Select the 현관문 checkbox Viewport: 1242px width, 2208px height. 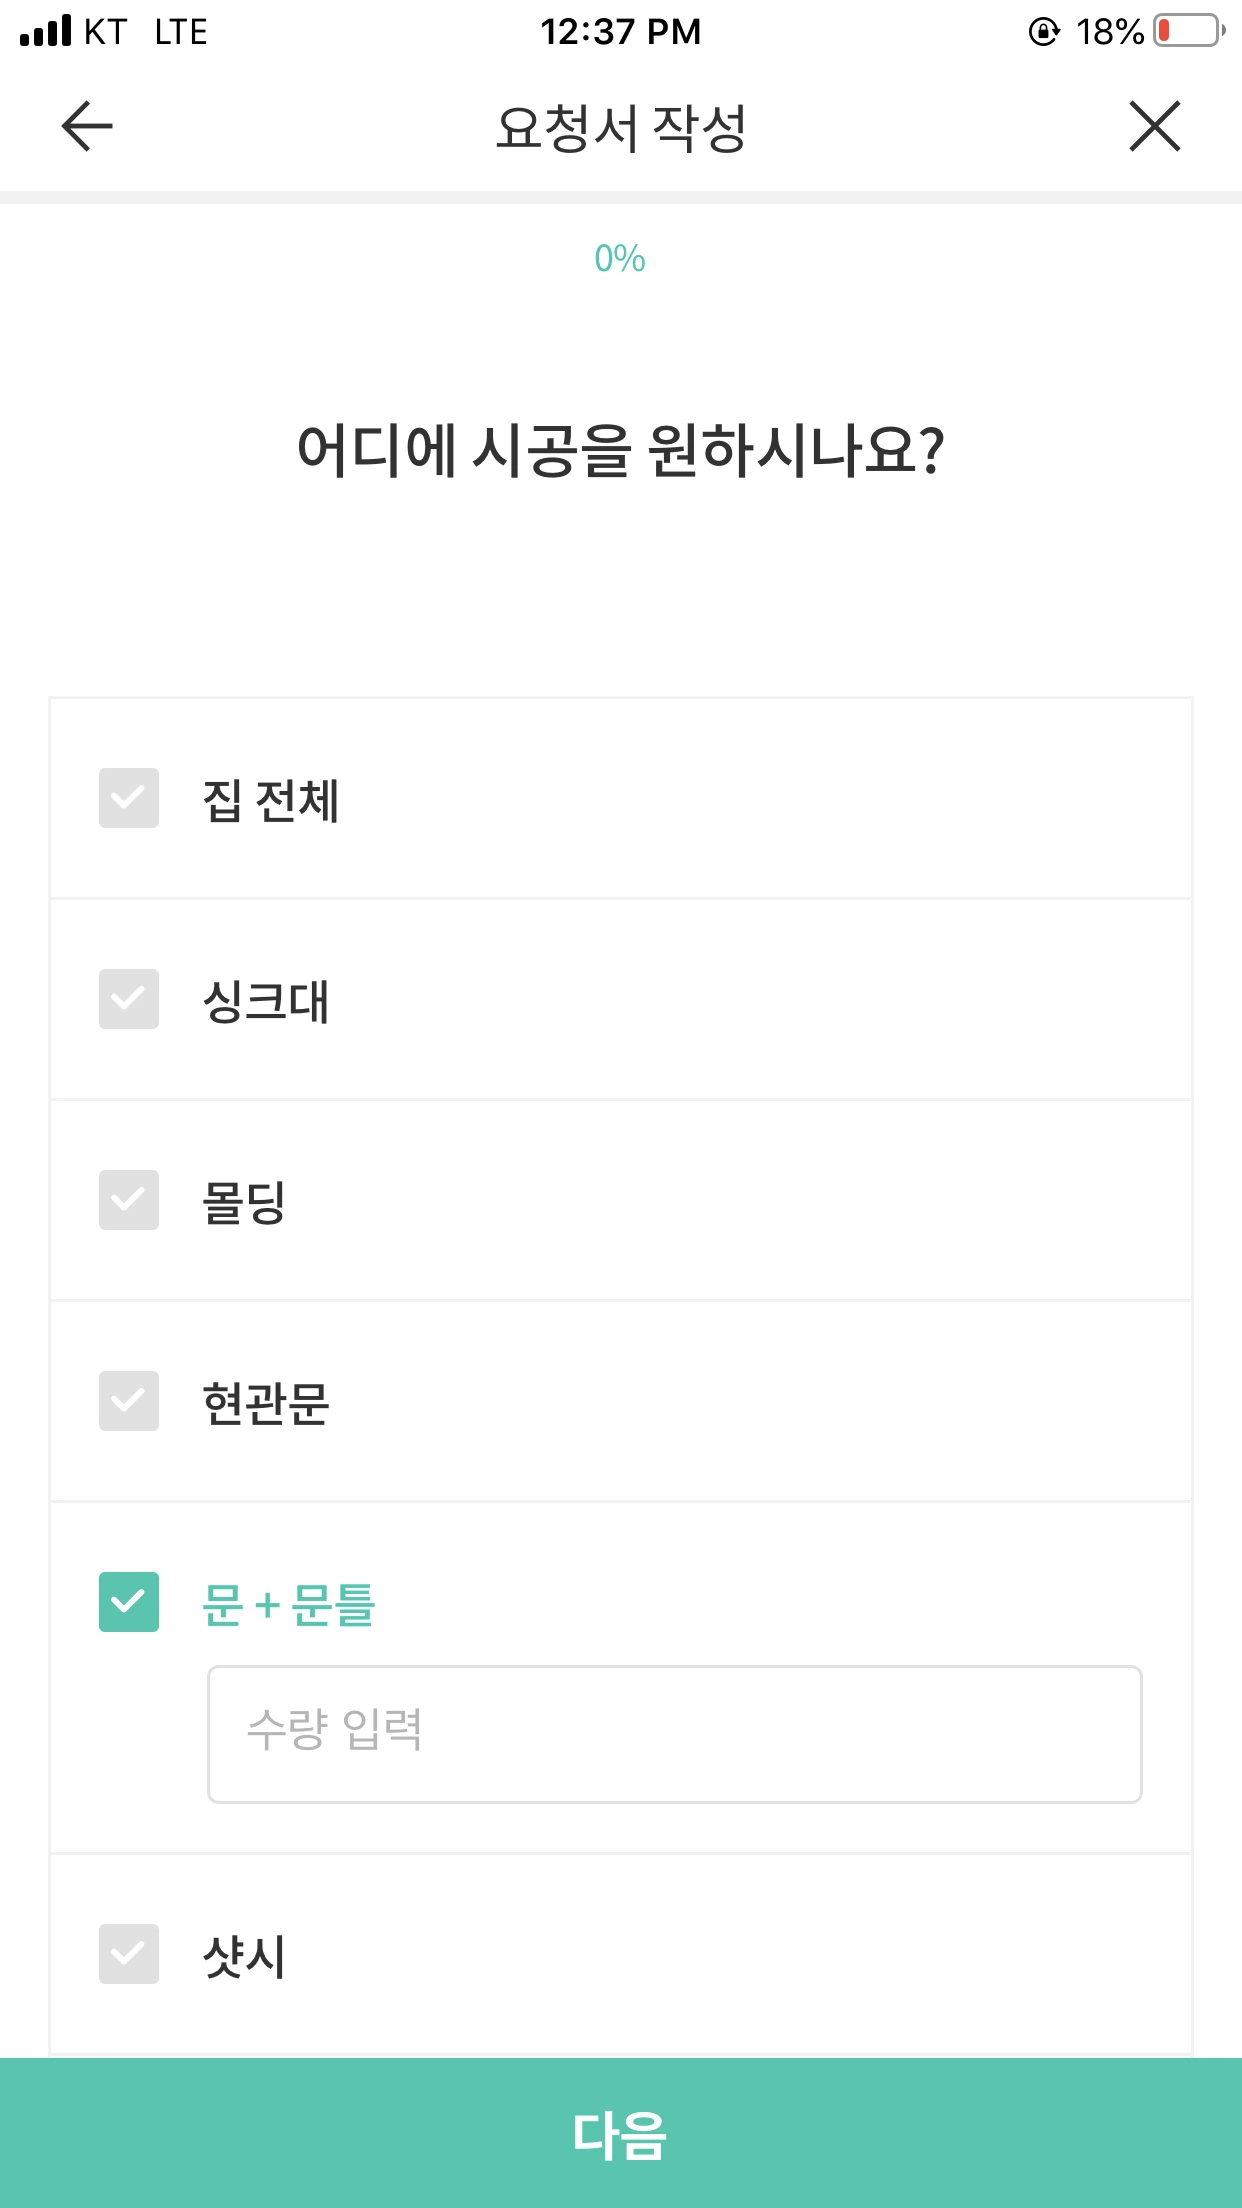pos(129,1401)
